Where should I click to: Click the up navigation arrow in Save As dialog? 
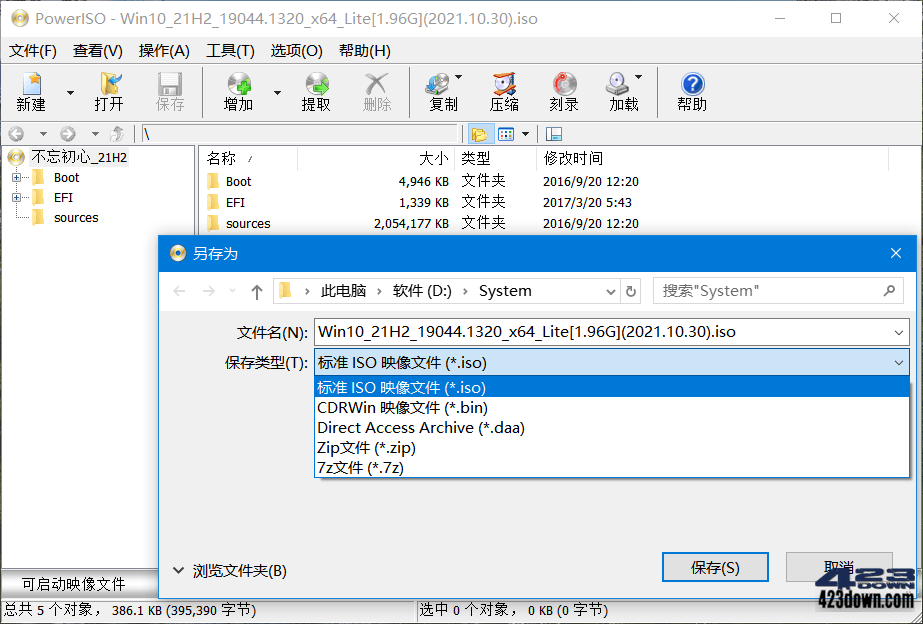[x=256, y=290]
